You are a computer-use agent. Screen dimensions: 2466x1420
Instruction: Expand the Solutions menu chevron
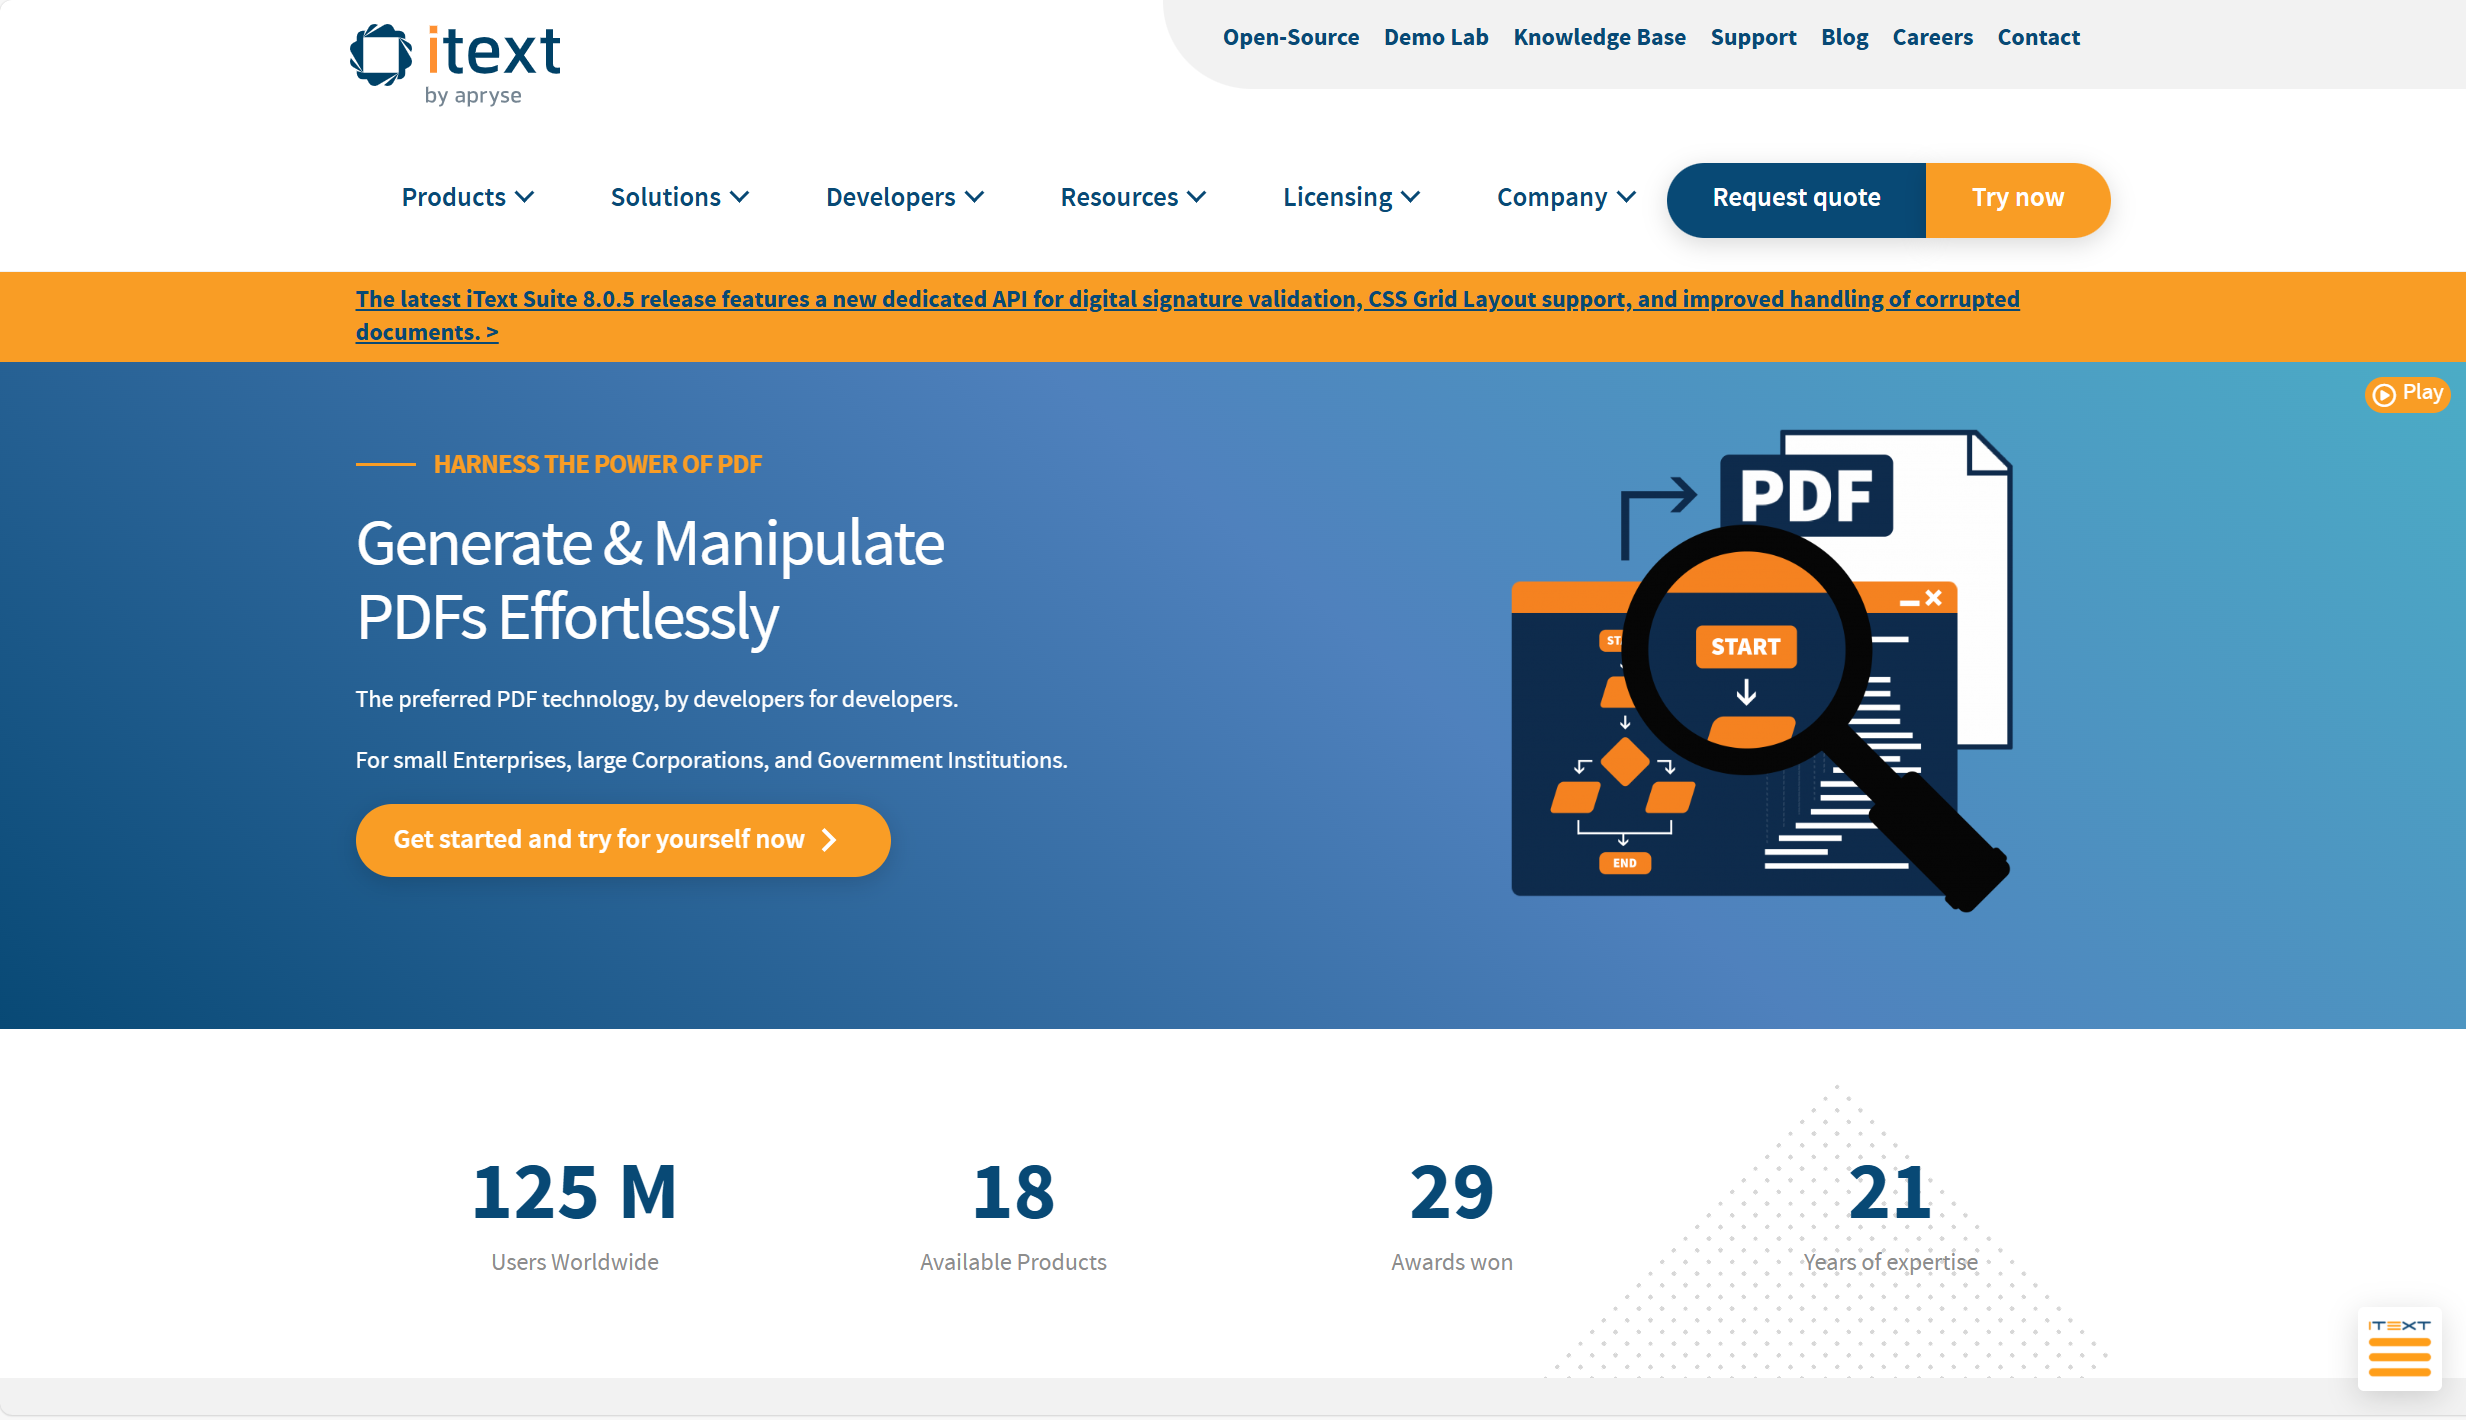point(740,197)
